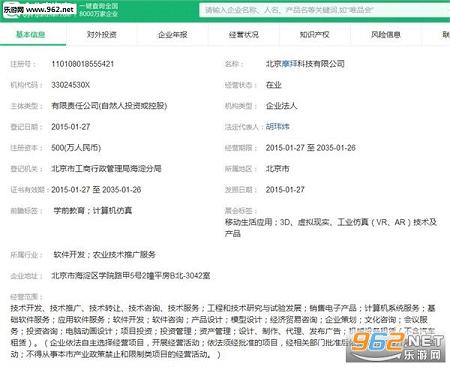Click the 在业 business status value
This screenshot has height=367, width=450.
[x=273, y=85]
